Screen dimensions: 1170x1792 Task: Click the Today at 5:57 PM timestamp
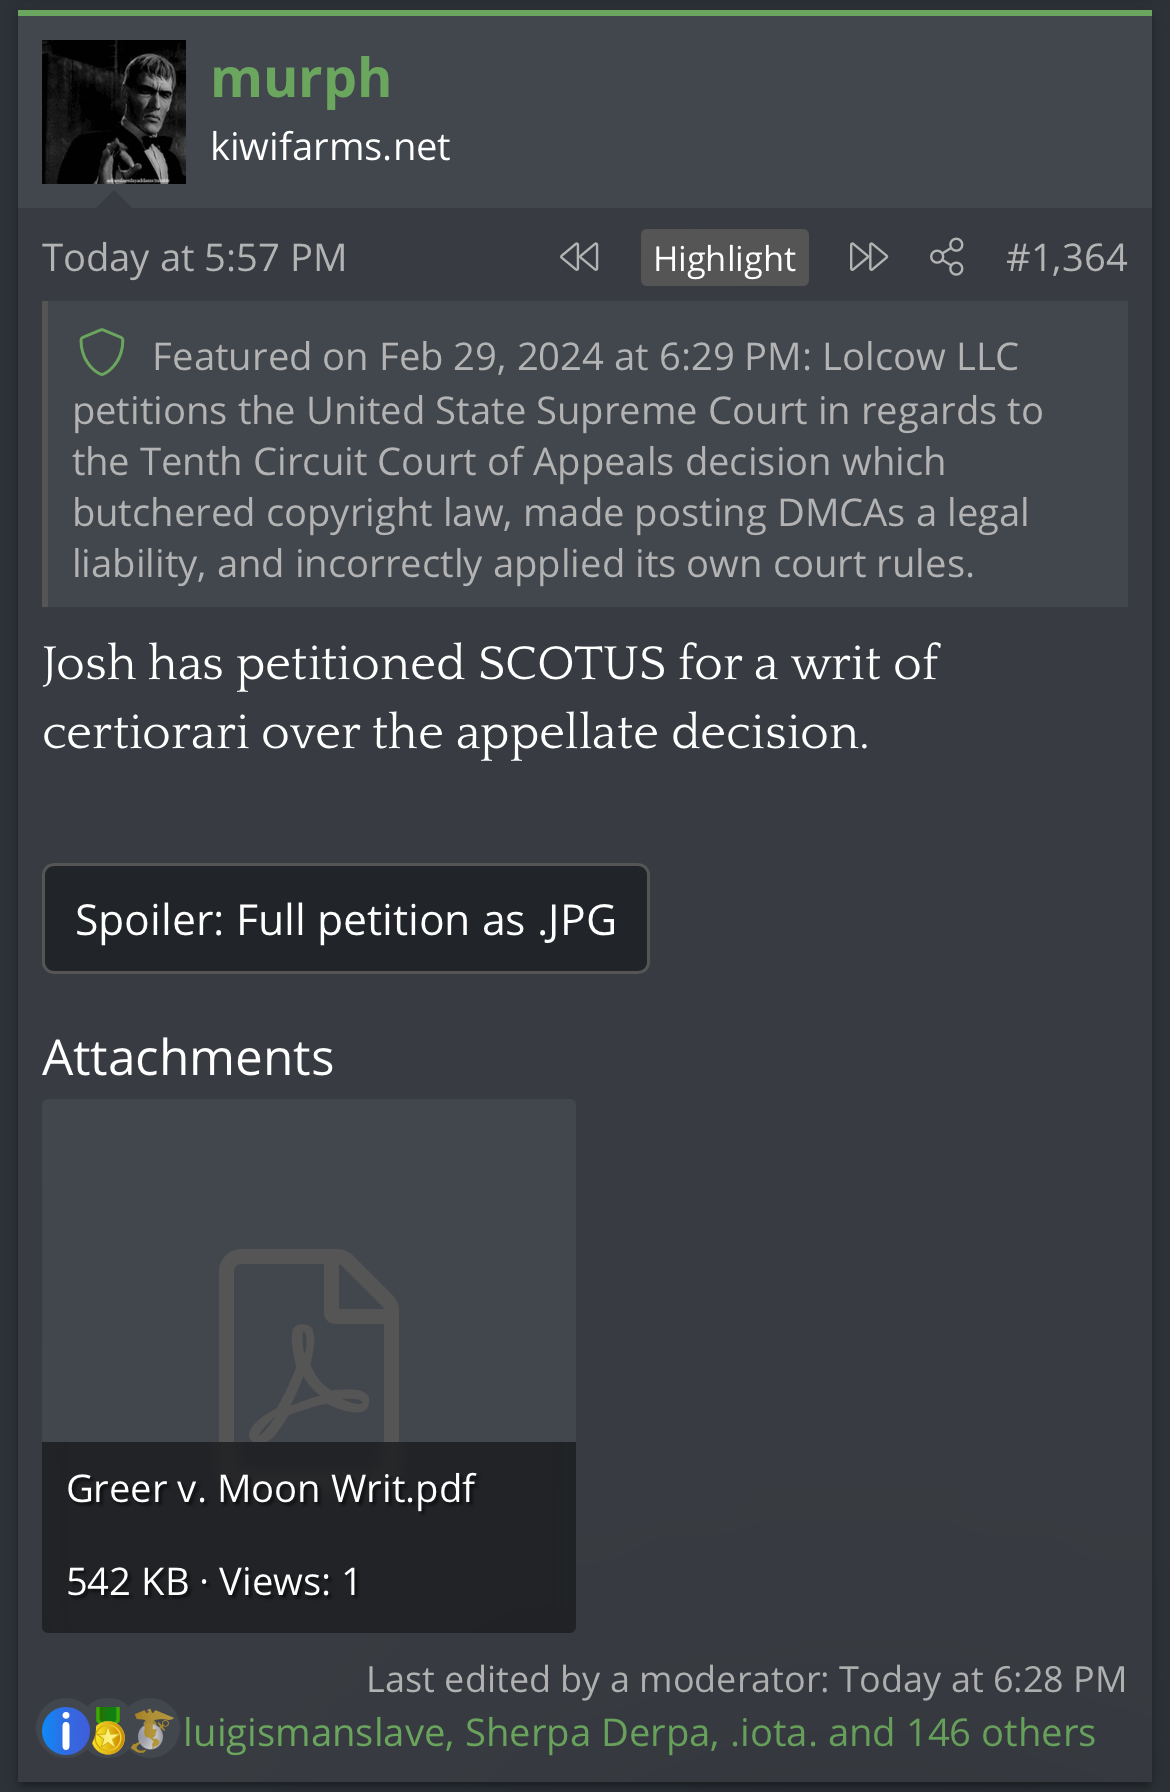coord(194,258)
